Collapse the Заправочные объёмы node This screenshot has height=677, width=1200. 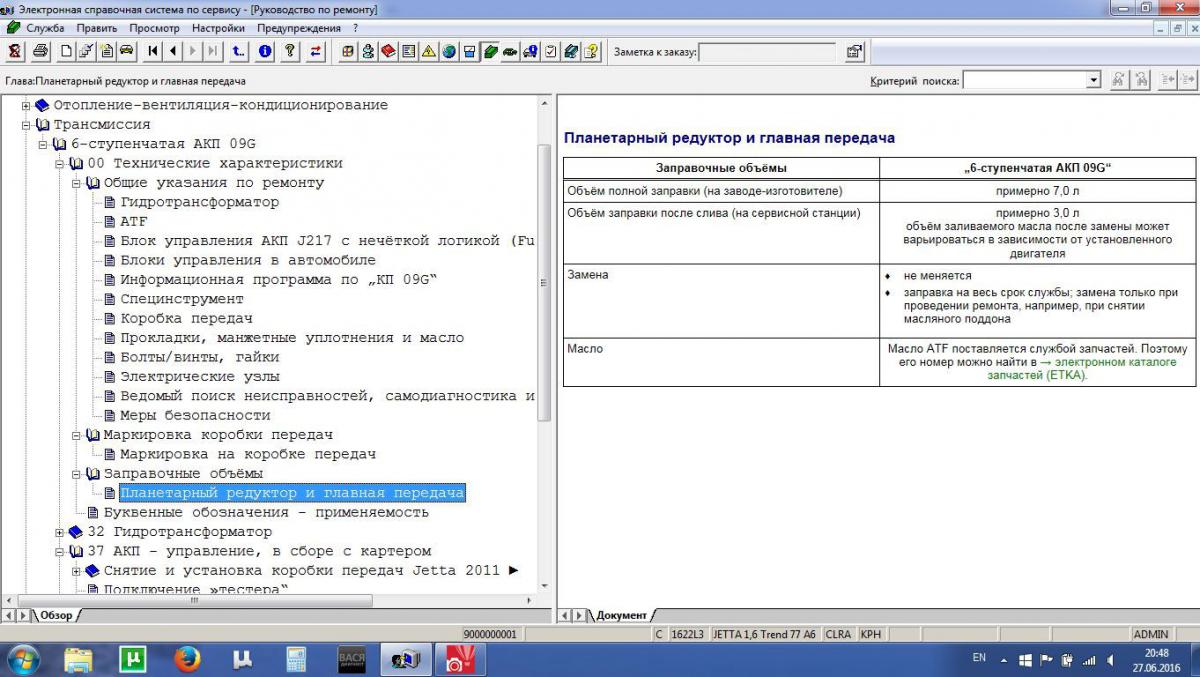click(77, 473)
